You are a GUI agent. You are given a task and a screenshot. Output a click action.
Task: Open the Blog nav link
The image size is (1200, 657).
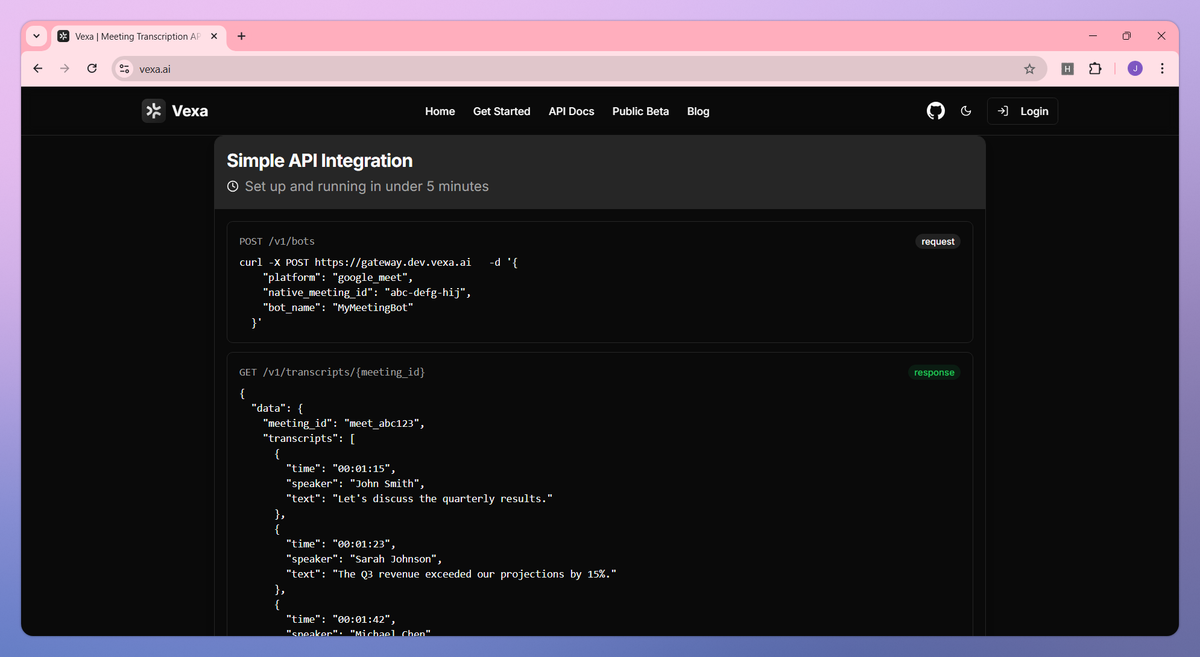pos(698,111)
